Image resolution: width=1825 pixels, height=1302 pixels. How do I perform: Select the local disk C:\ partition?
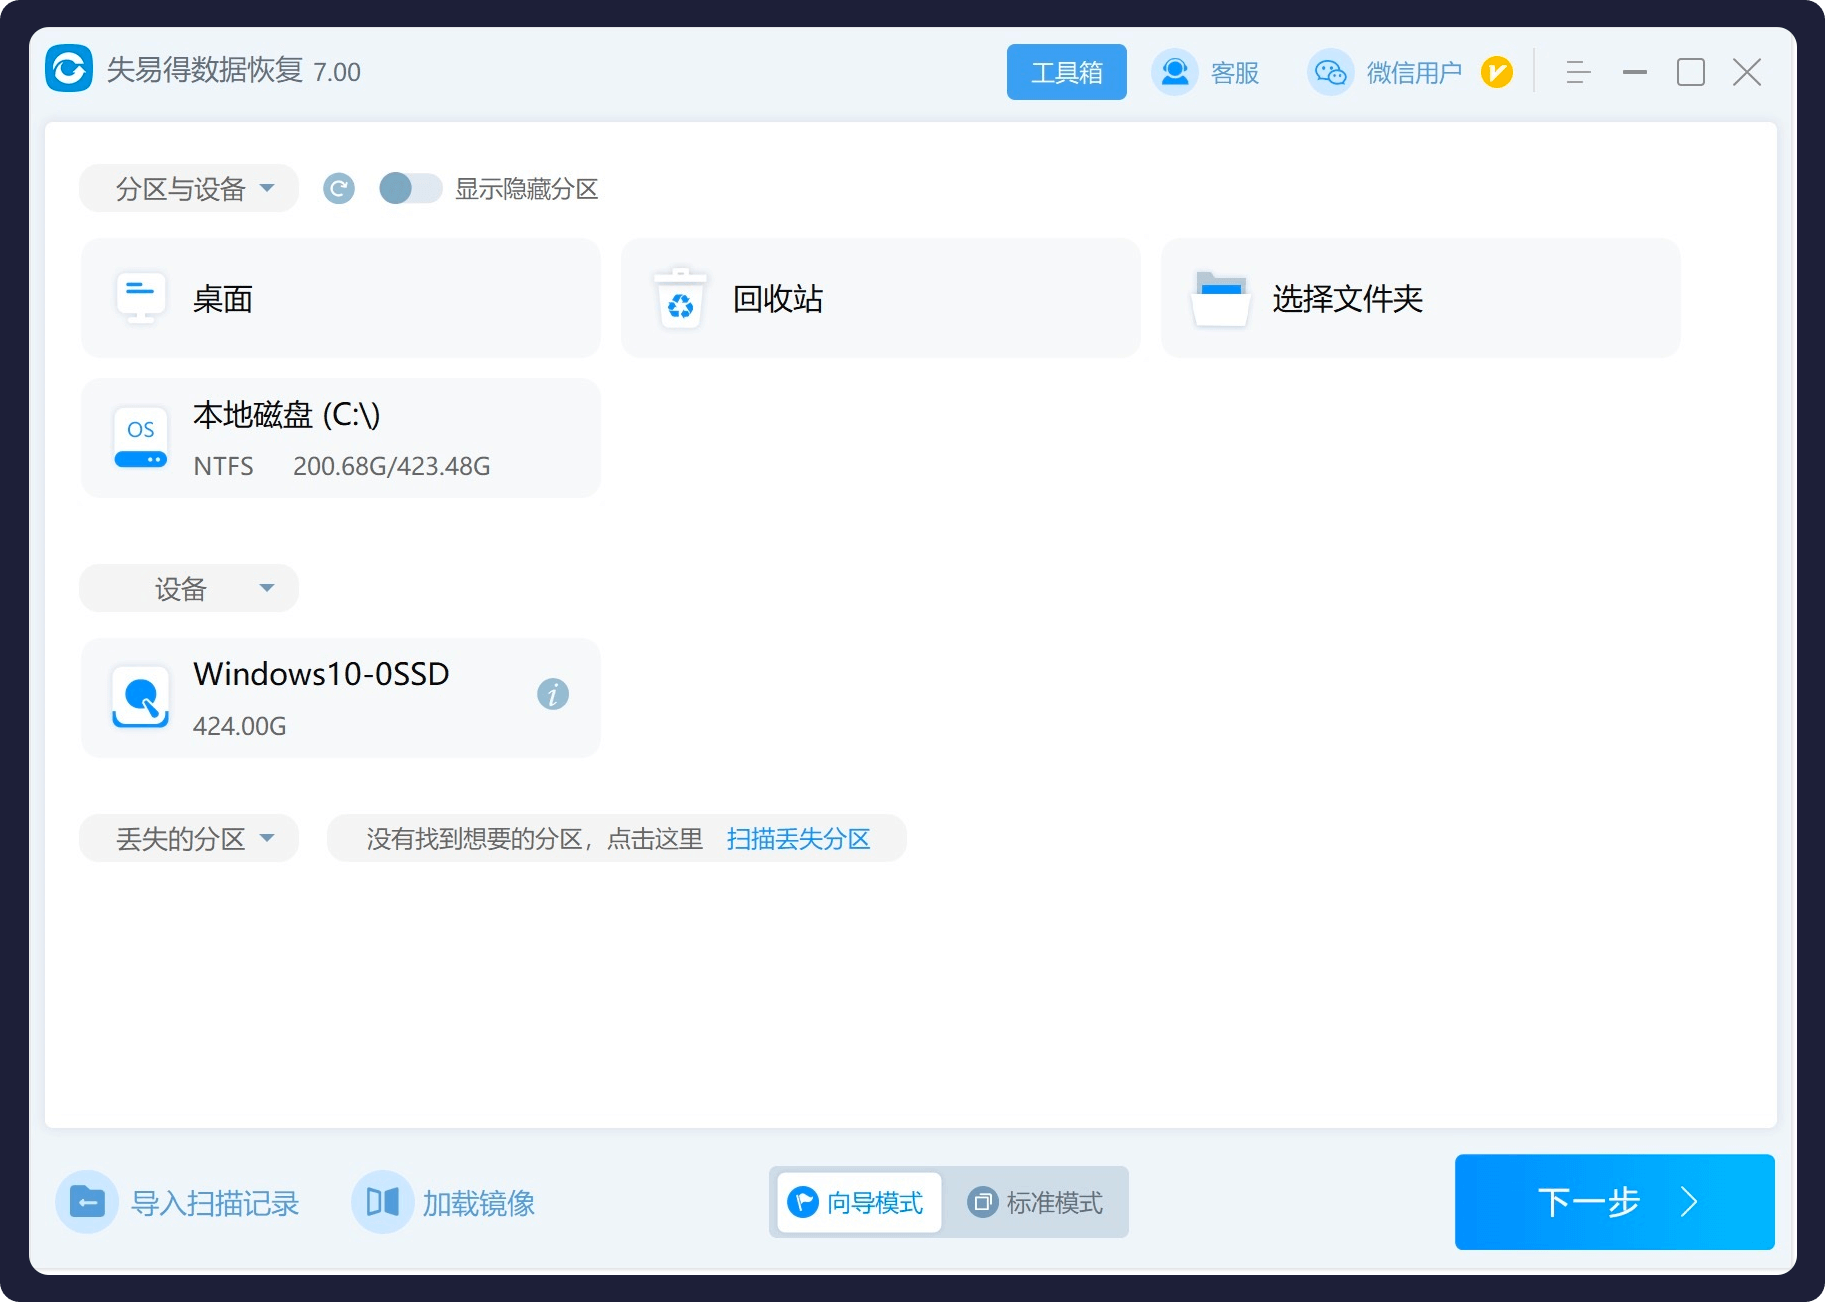click(340, 438)
